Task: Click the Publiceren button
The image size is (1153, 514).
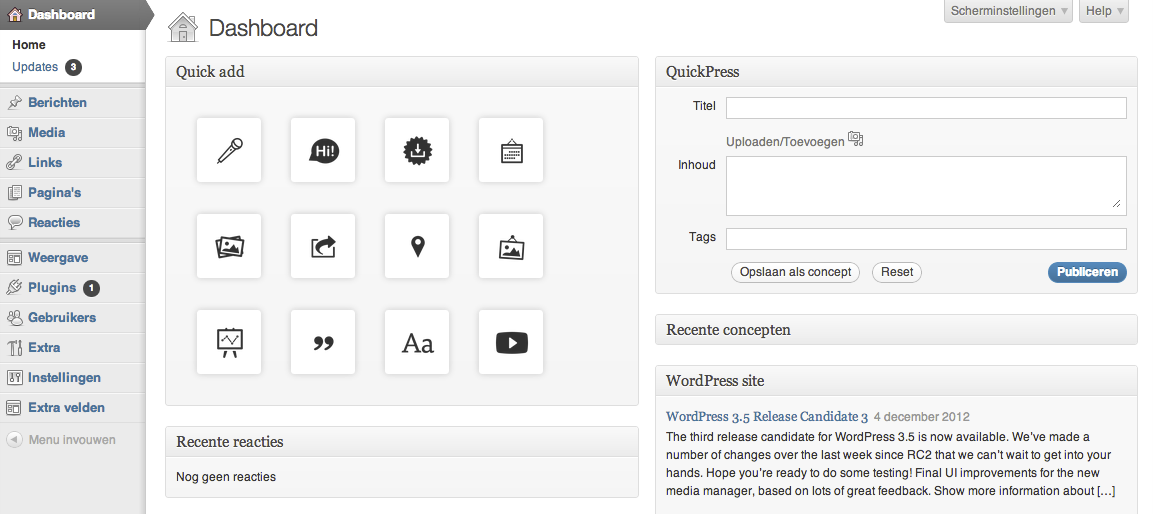Action: point(1087,272)
